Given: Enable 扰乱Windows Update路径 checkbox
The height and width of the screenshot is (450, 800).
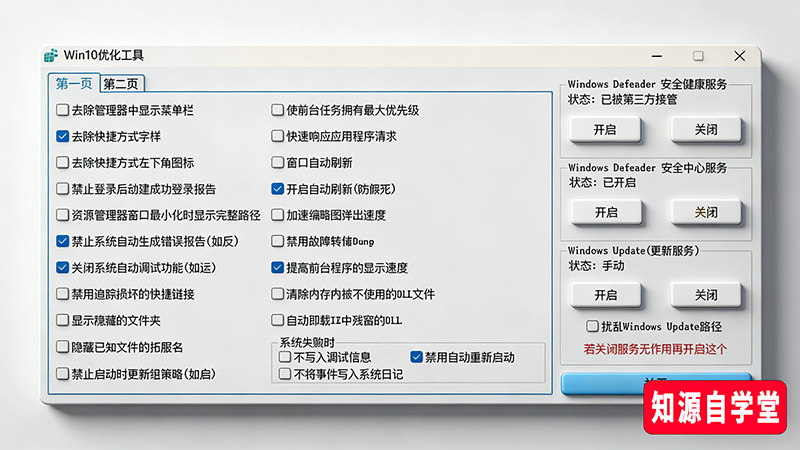Looking at the screenshot, I should coord(592,326).
